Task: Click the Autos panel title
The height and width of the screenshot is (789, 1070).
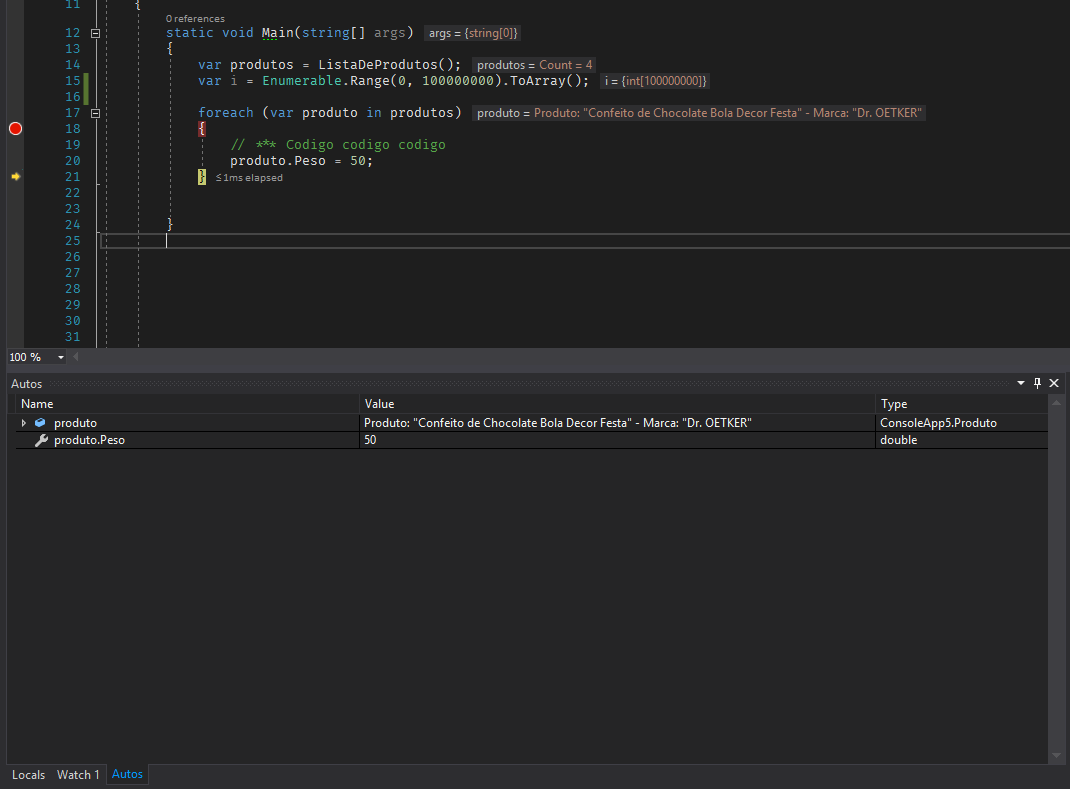Action: click(27, 384)
